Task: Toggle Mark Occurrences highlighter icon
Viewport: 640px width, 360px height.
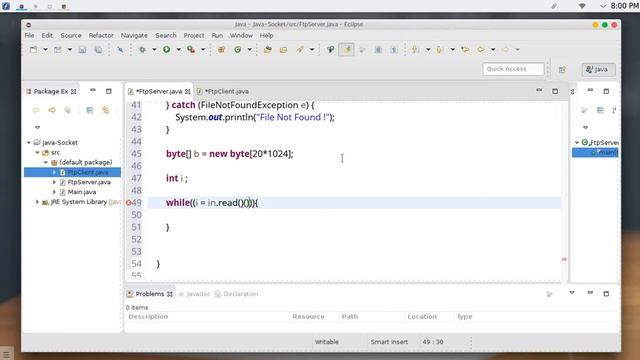Action: 347,49
